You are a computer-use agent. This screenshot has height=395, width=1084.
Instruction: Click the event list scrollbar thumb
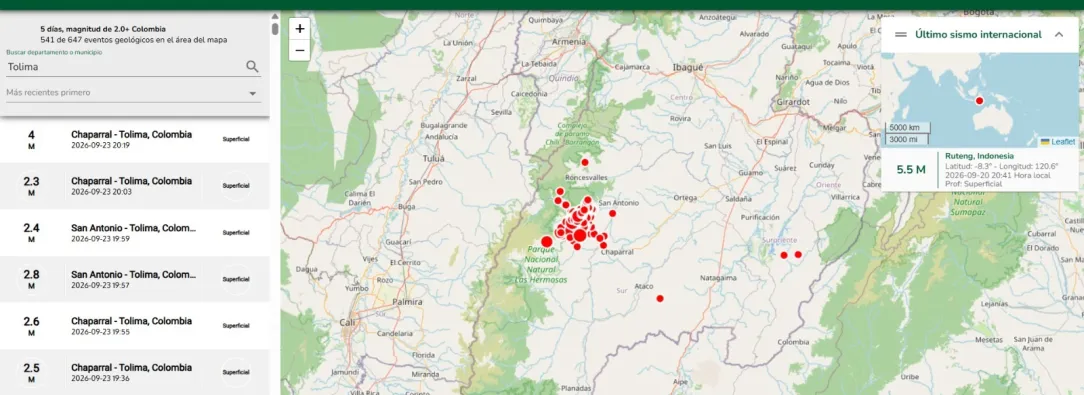pyautogui.click(x=275, y=29)
